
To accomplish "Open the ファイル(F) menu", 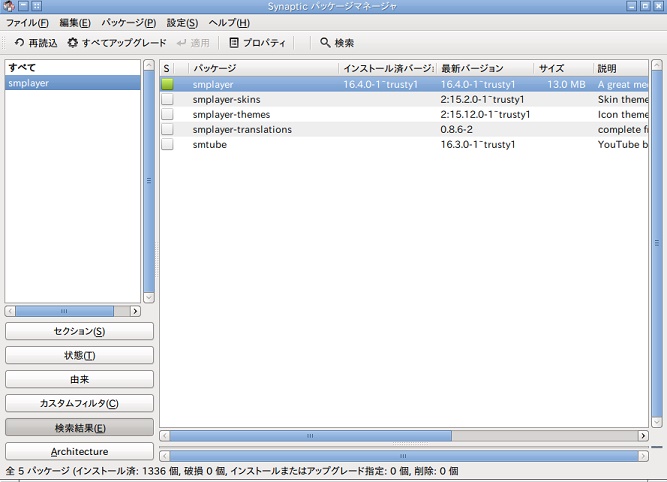I will [x=27, y=23].
